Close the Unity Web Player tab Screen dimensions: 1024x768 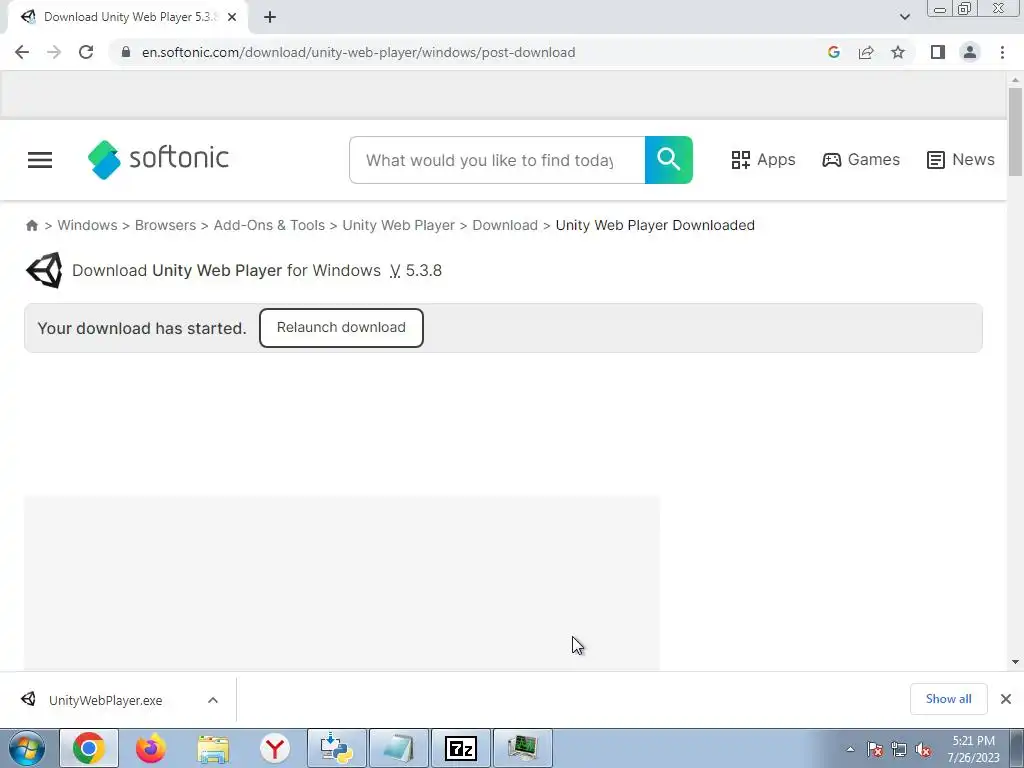click(x=232, y=17)
